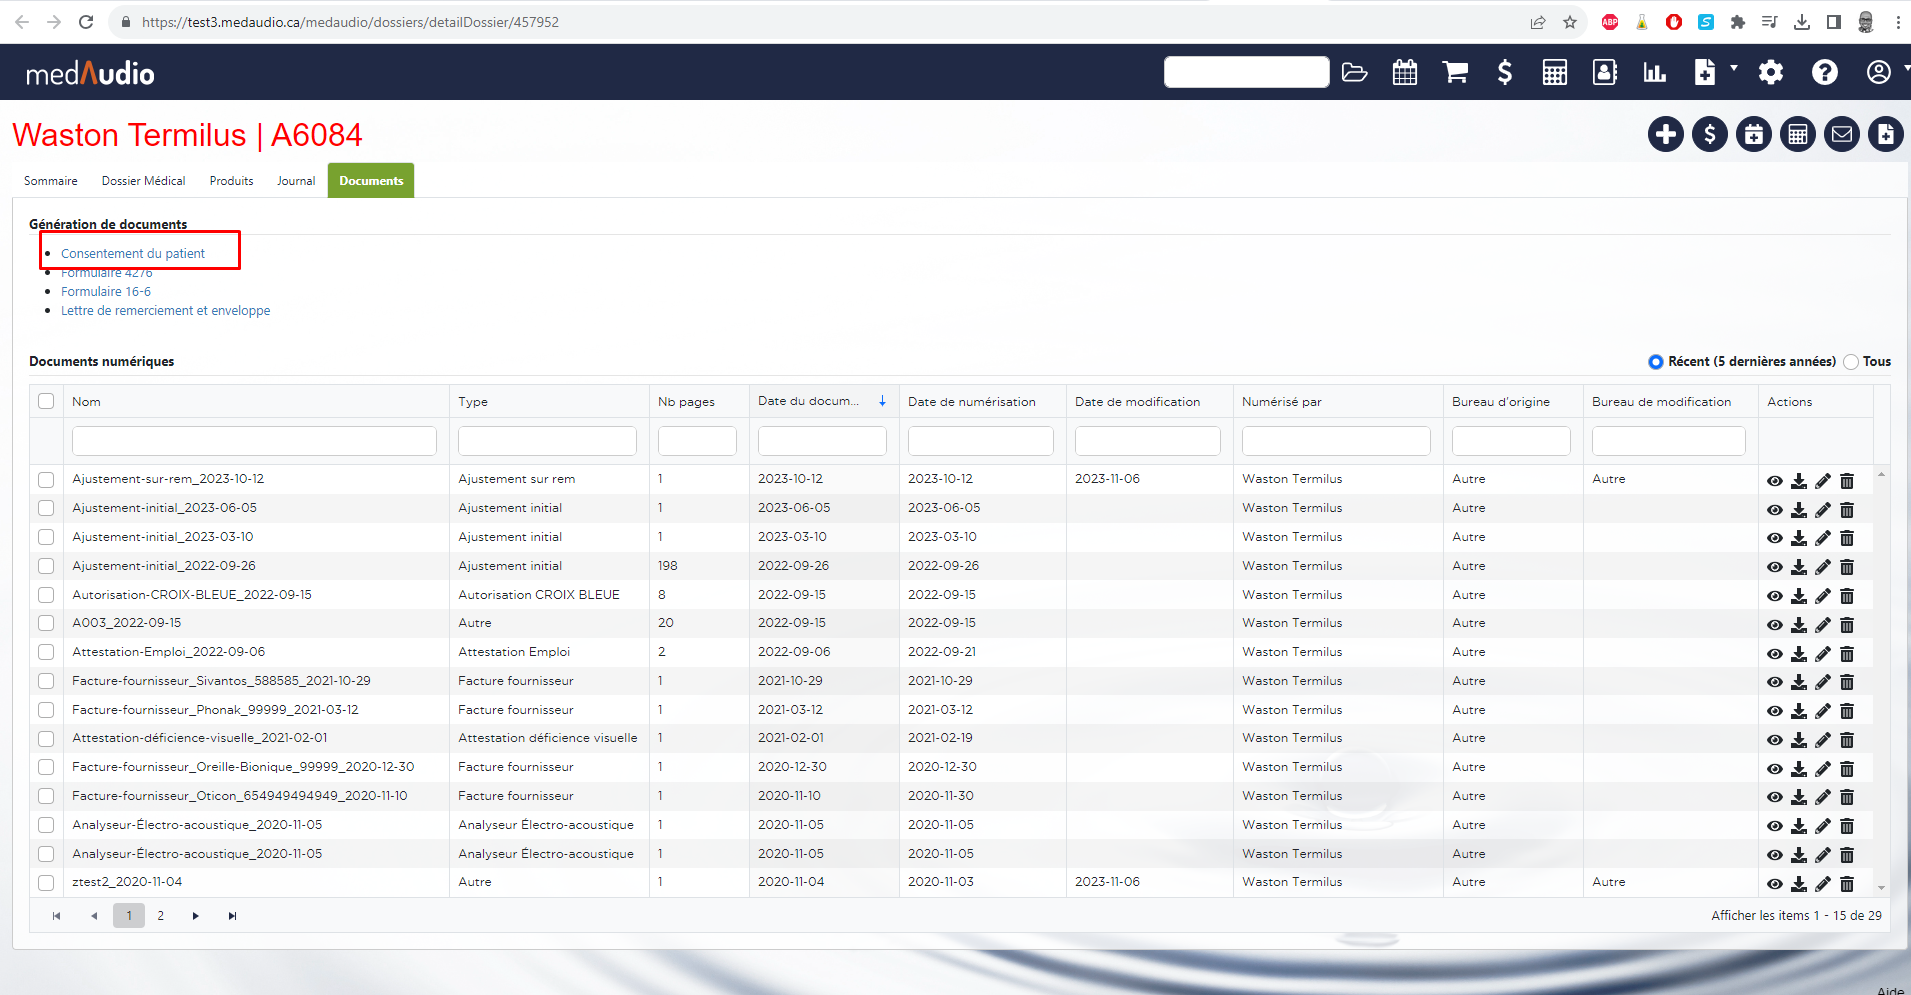Switch to the Dossier Médical tab
The image size is (1911, 995).
click(x=143, y=181)
